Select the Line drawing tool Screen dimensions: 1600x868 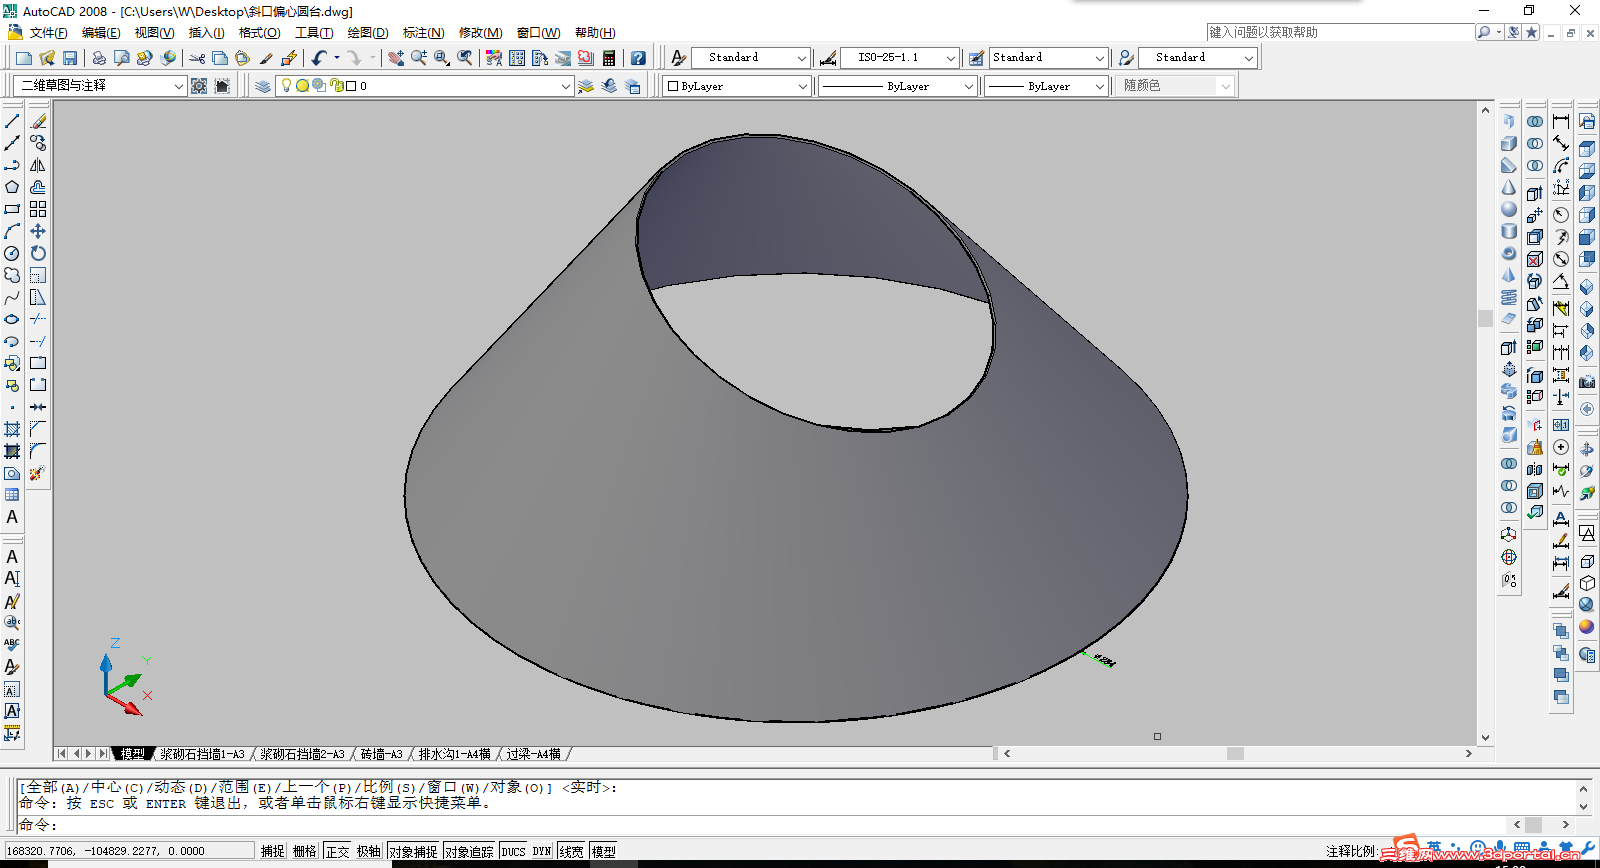point(12,121)
